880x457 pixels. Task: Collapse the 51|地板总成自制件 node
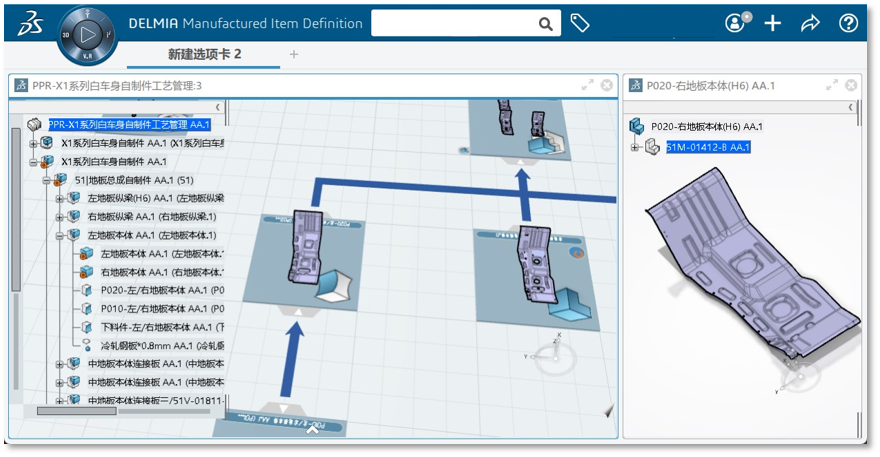coord(47,181)
